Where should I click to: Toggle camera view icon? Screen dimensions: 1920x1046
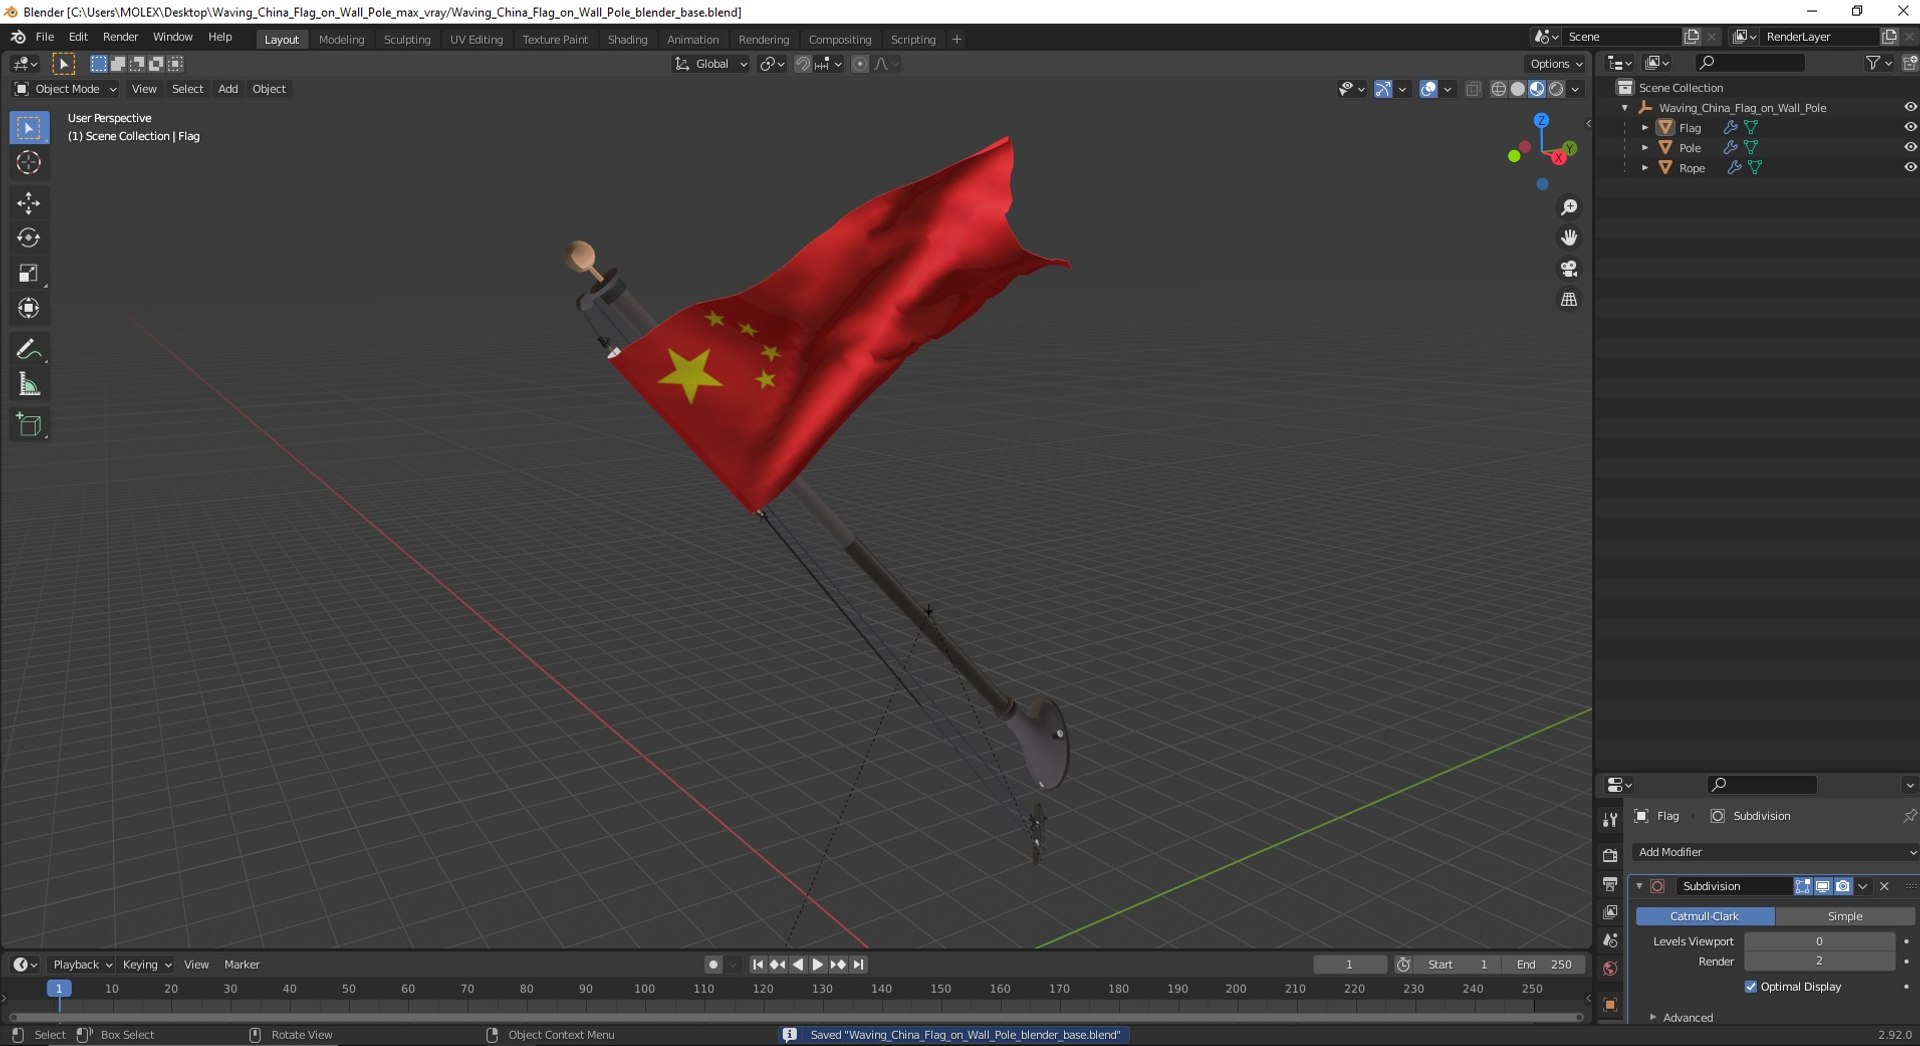click(x=1569, y=269)
